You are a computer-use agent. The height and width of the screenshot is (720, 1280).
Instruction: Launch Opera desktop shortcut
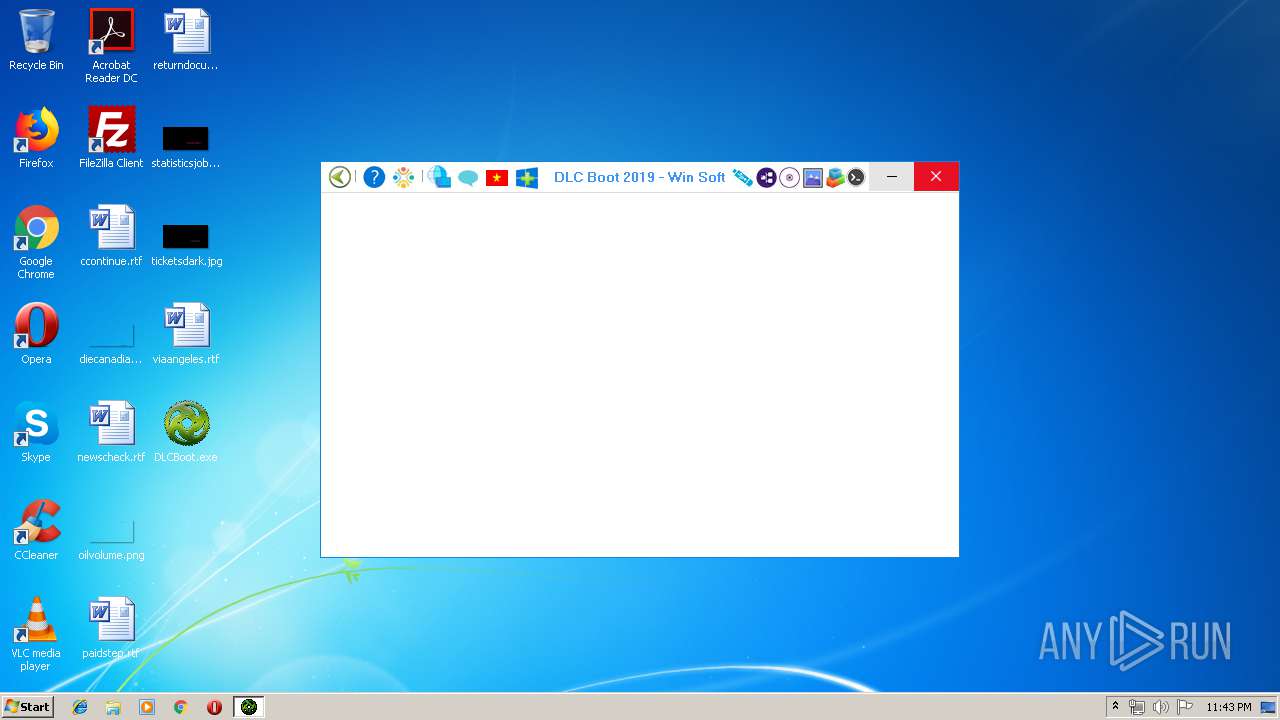36,334
